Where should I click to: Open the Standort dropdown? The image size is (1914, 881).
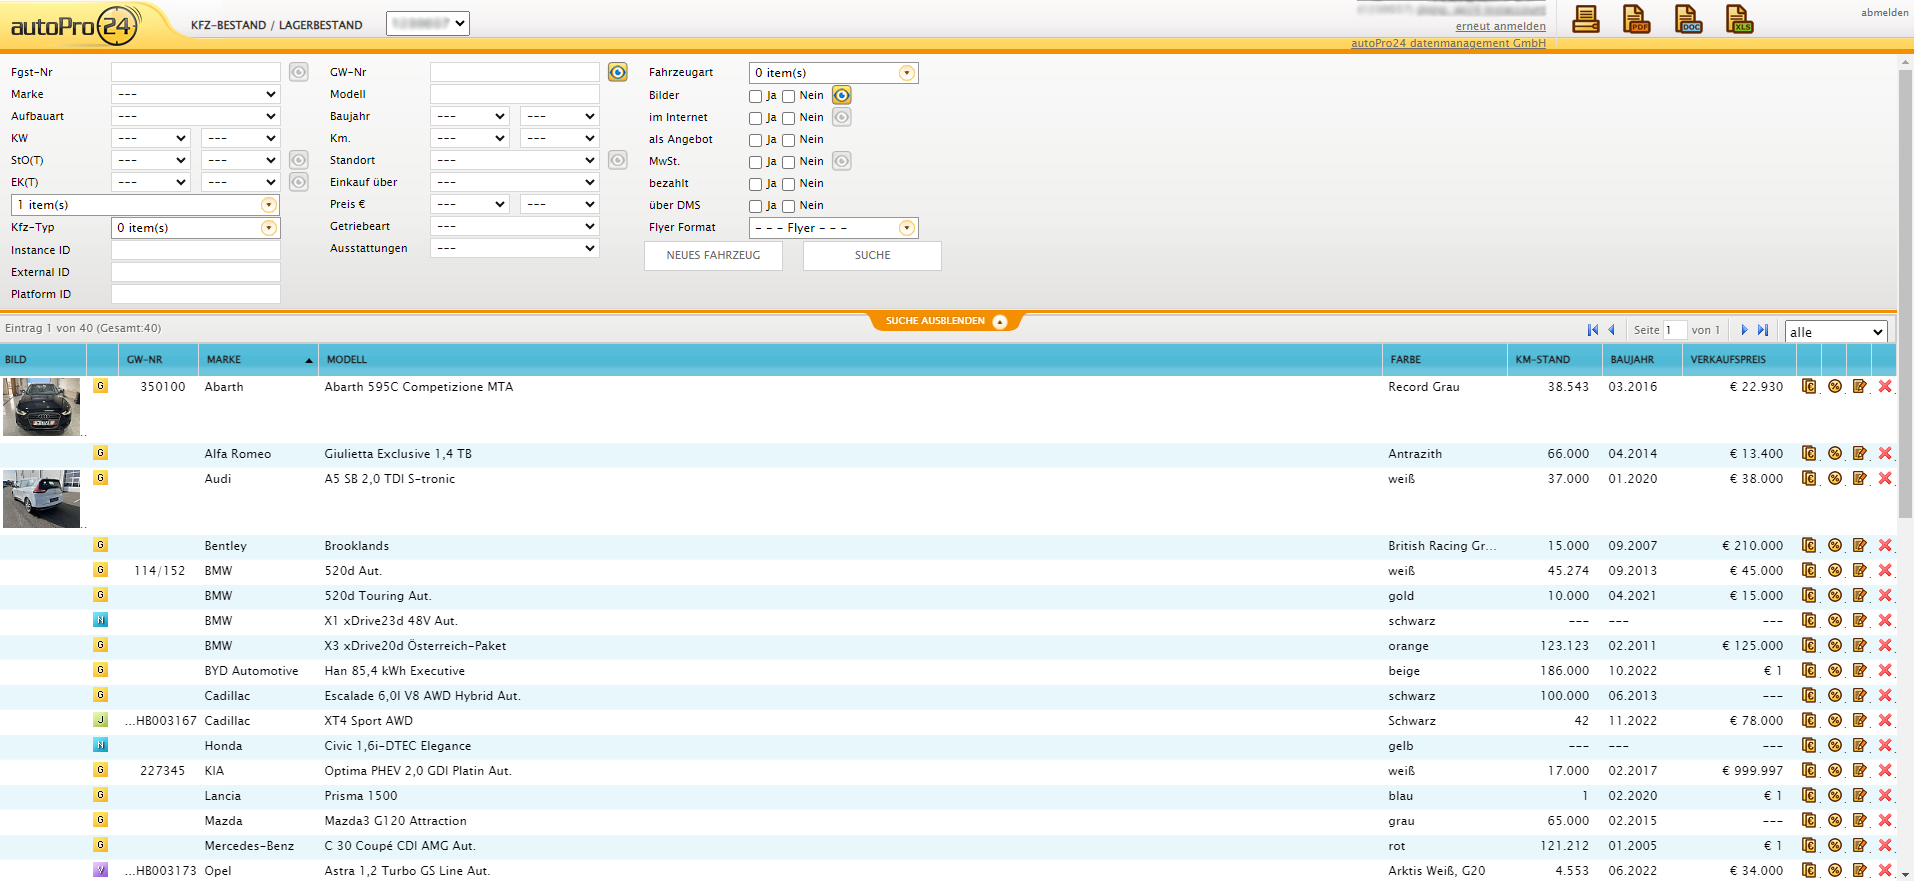pos(515,160)
